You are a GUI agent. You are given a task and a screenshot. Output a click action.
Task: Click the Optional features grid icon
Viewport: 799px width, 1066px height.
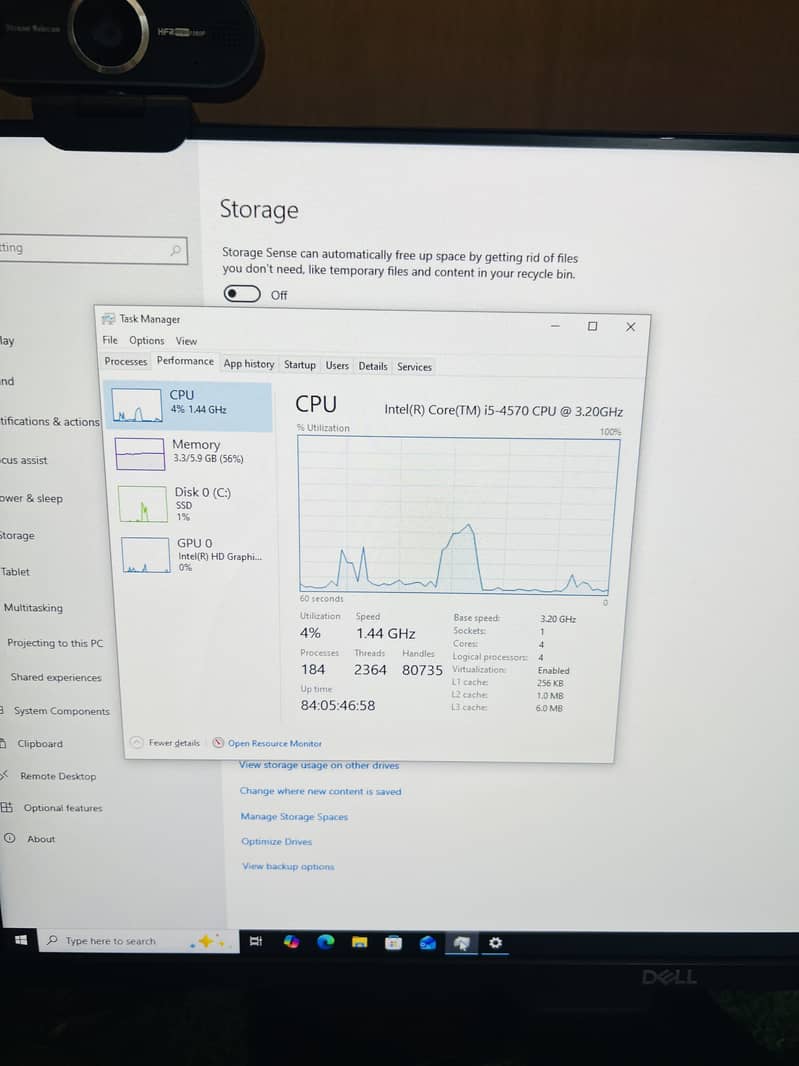7,808
